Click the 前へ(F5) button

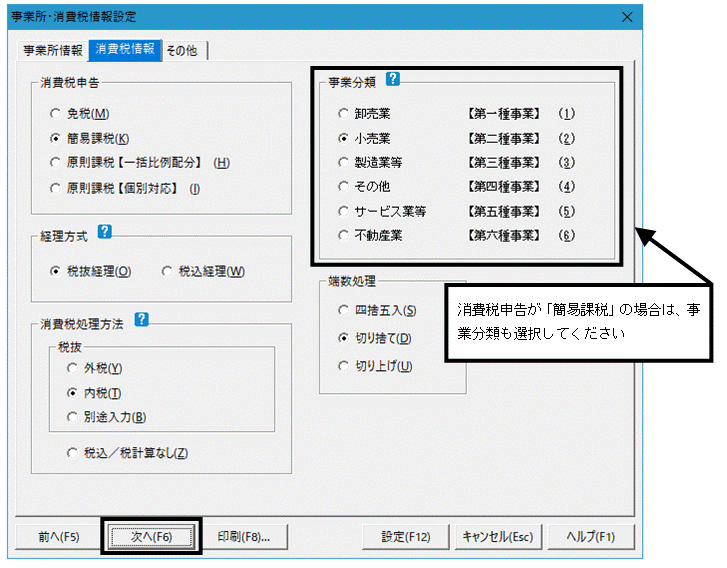point(58,537)
